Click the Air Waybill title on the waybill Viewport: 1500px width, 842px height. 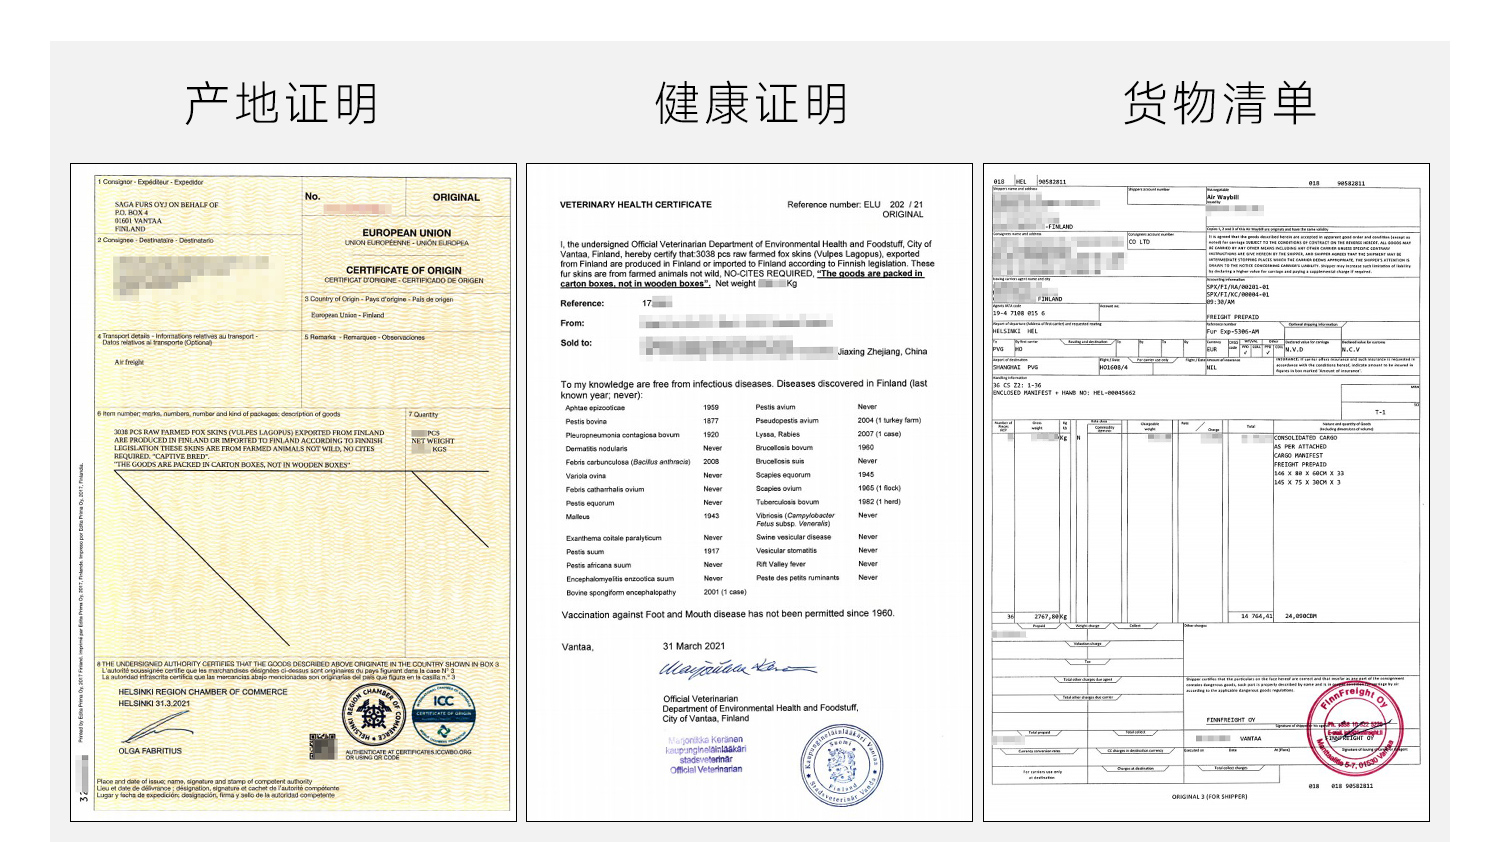[1223, 198]
